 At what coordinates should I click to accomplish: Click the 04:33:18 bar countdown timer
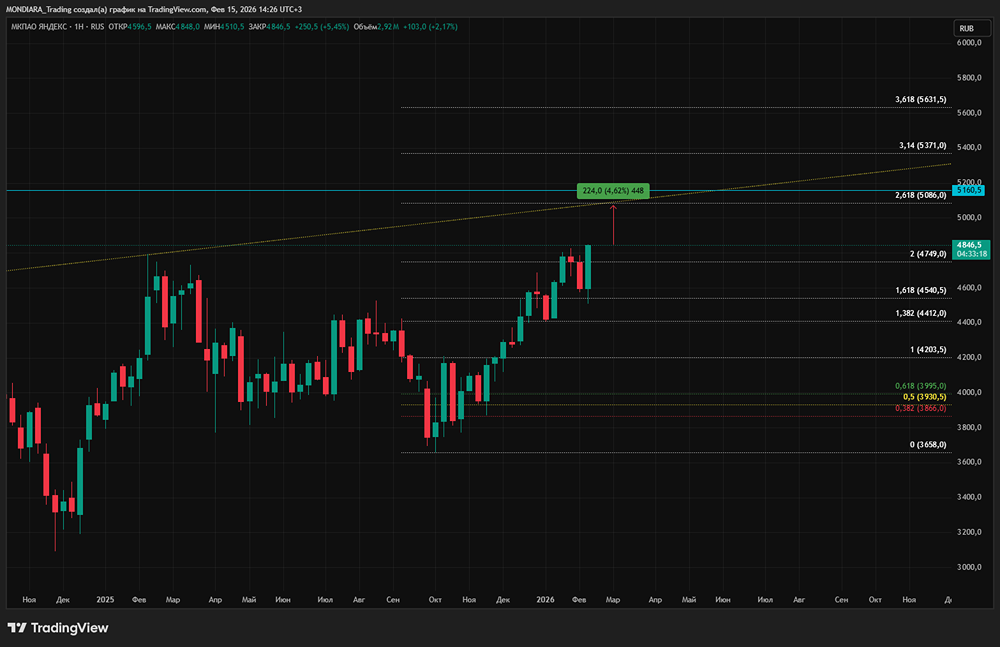[x=971, y=254]
